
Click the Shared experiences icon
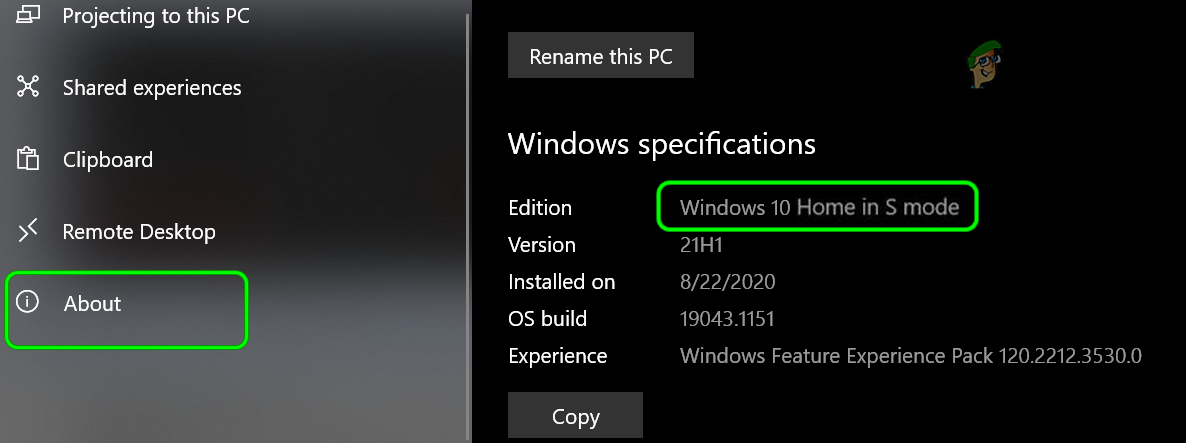28,87
